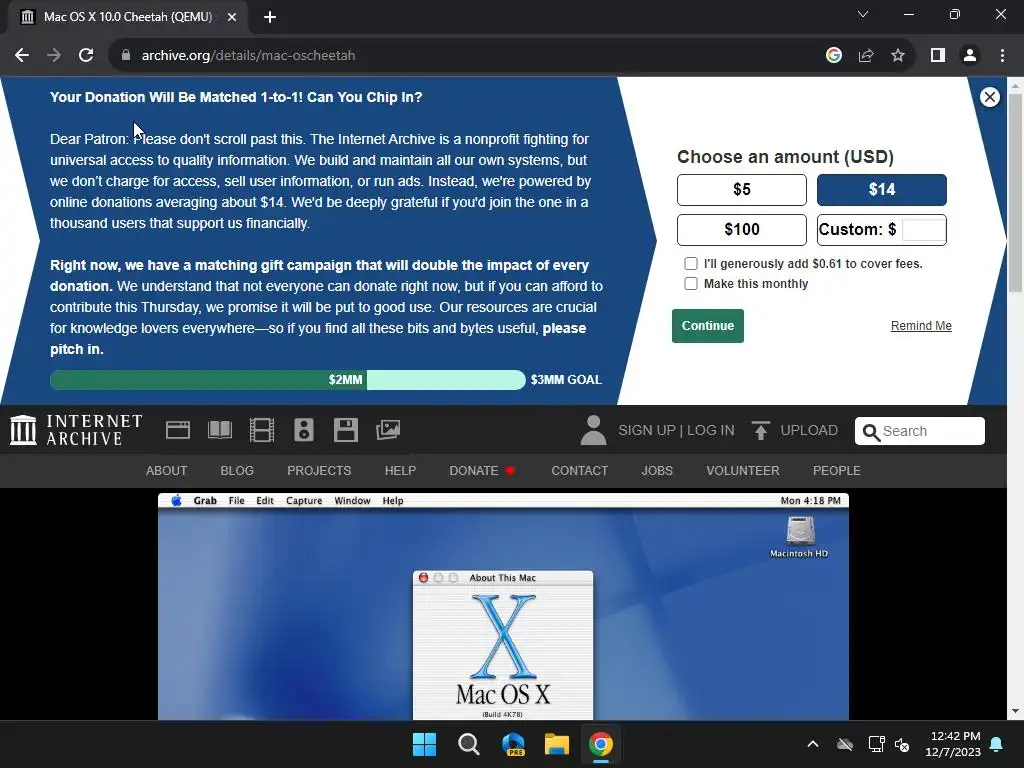Bookmark this tab with star icon
This screenshot has width=1024, height=768.
[898, 56]
